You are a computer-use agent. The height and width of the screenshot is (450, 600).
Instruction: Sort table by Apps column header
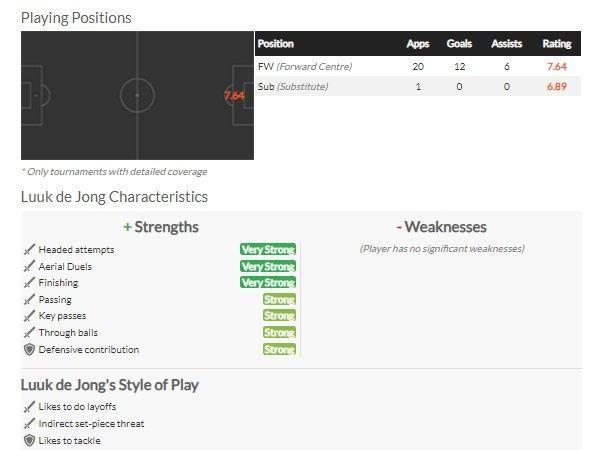(x=417, y=44)
